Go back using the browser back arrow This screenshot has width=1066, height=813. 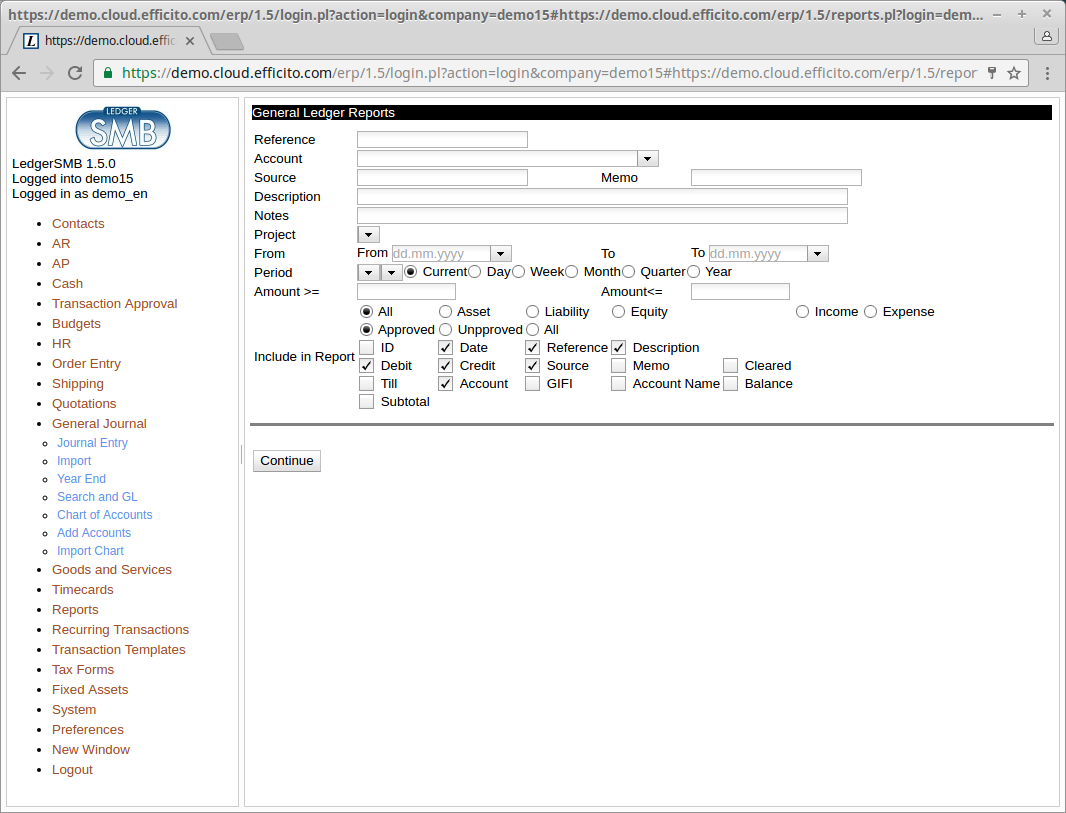point(19,73)
